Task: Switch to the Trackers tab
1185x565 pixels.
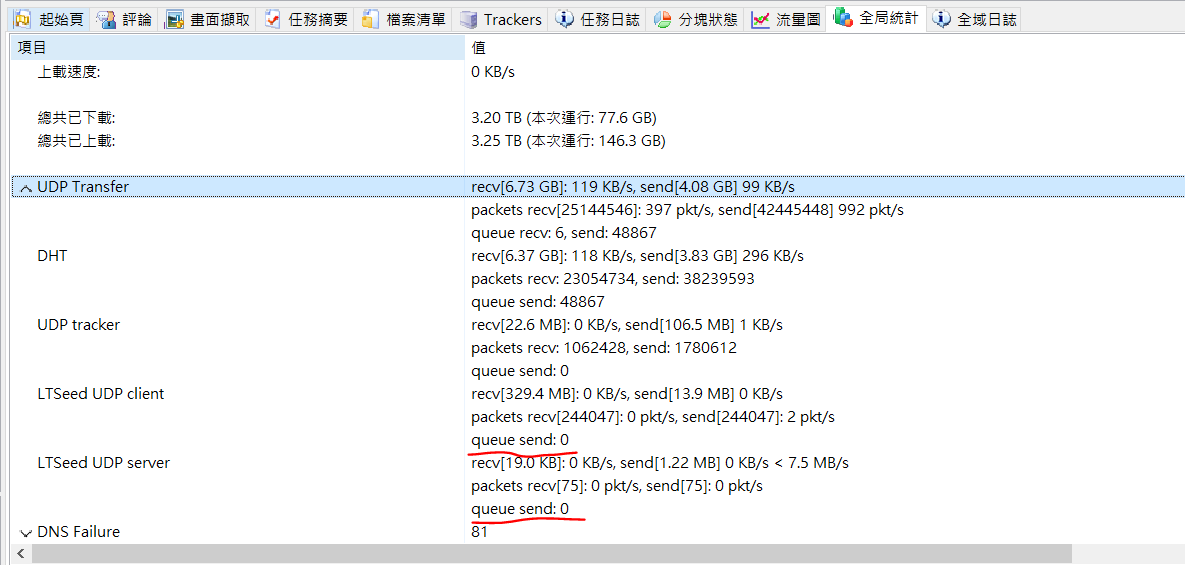Action: click(502, 19)
